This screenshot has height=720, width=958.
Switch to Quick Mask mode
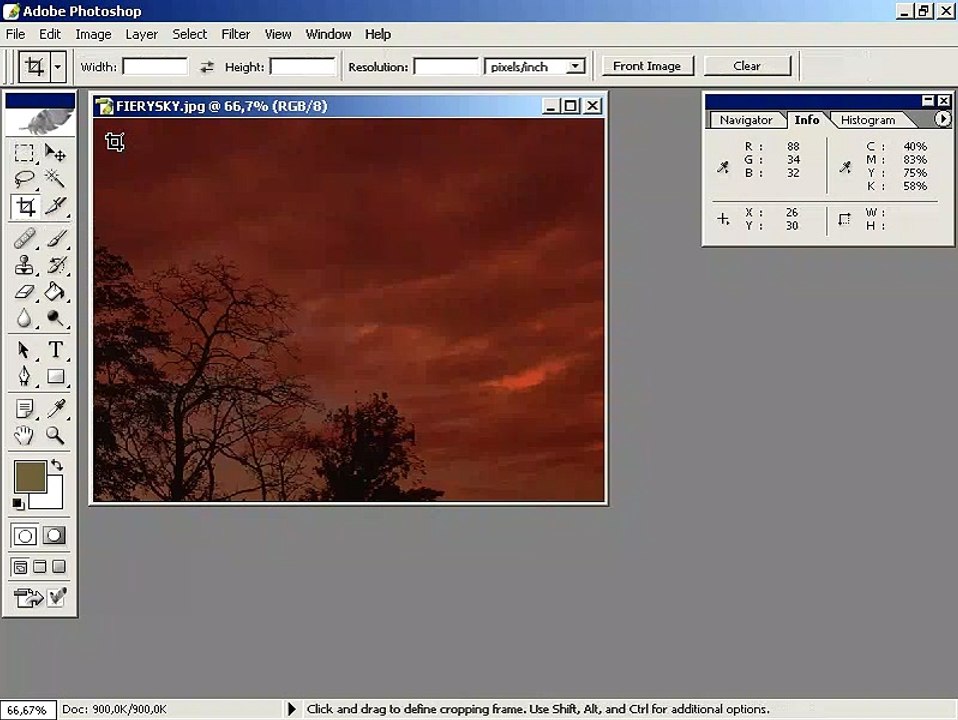tap(54, 536)
